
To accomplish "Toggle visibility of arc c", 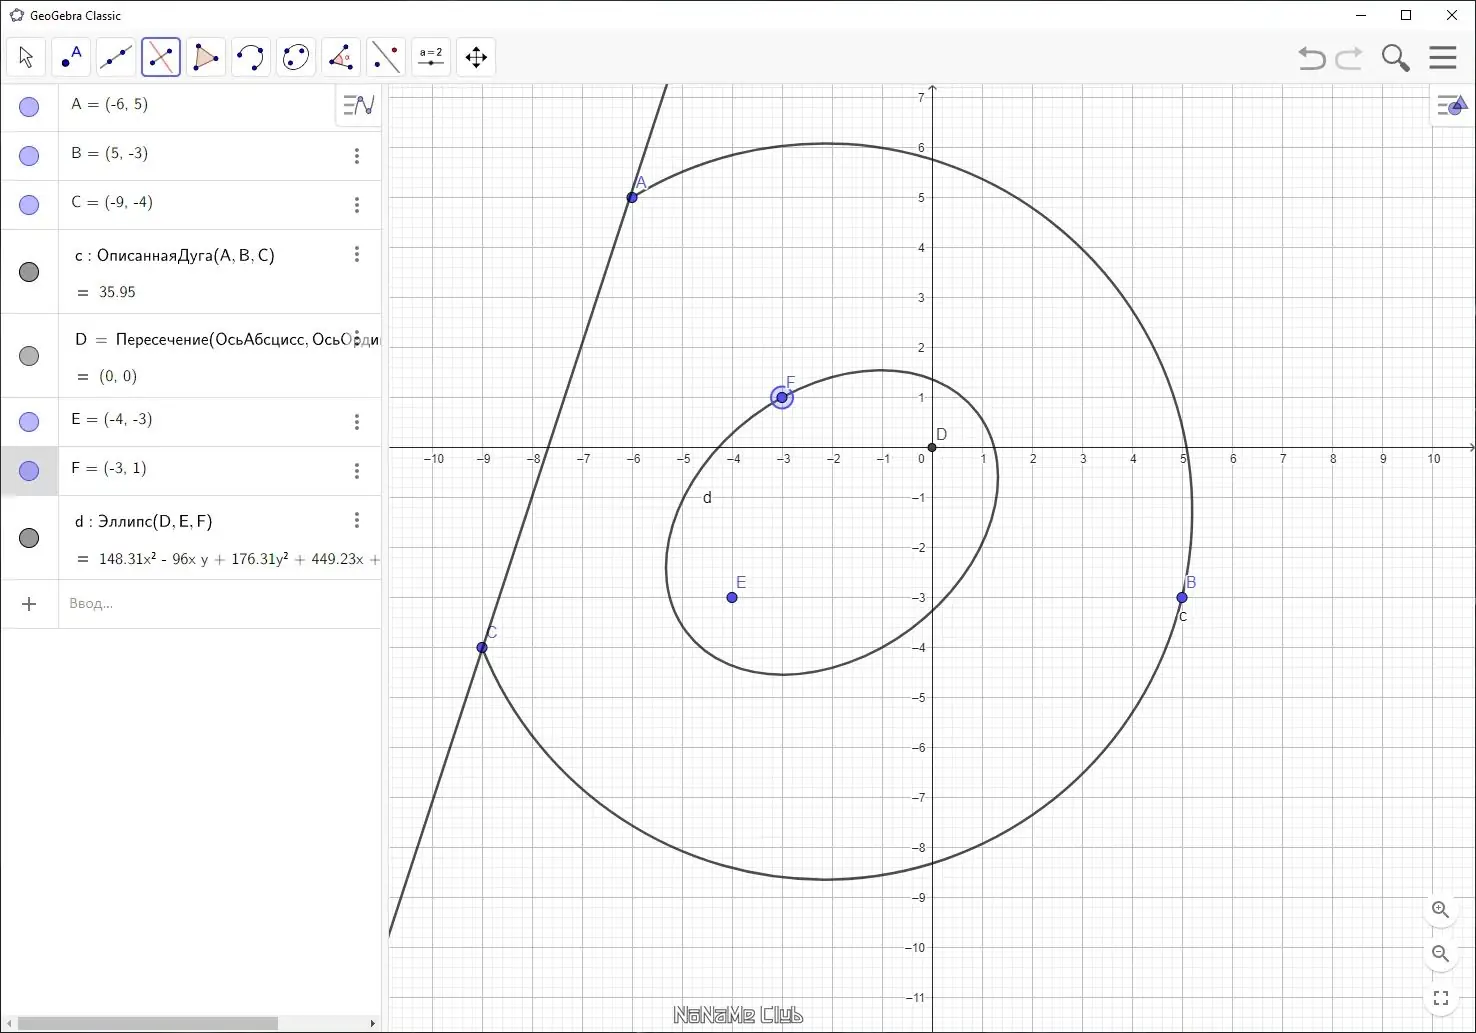I will coord(29,272).
